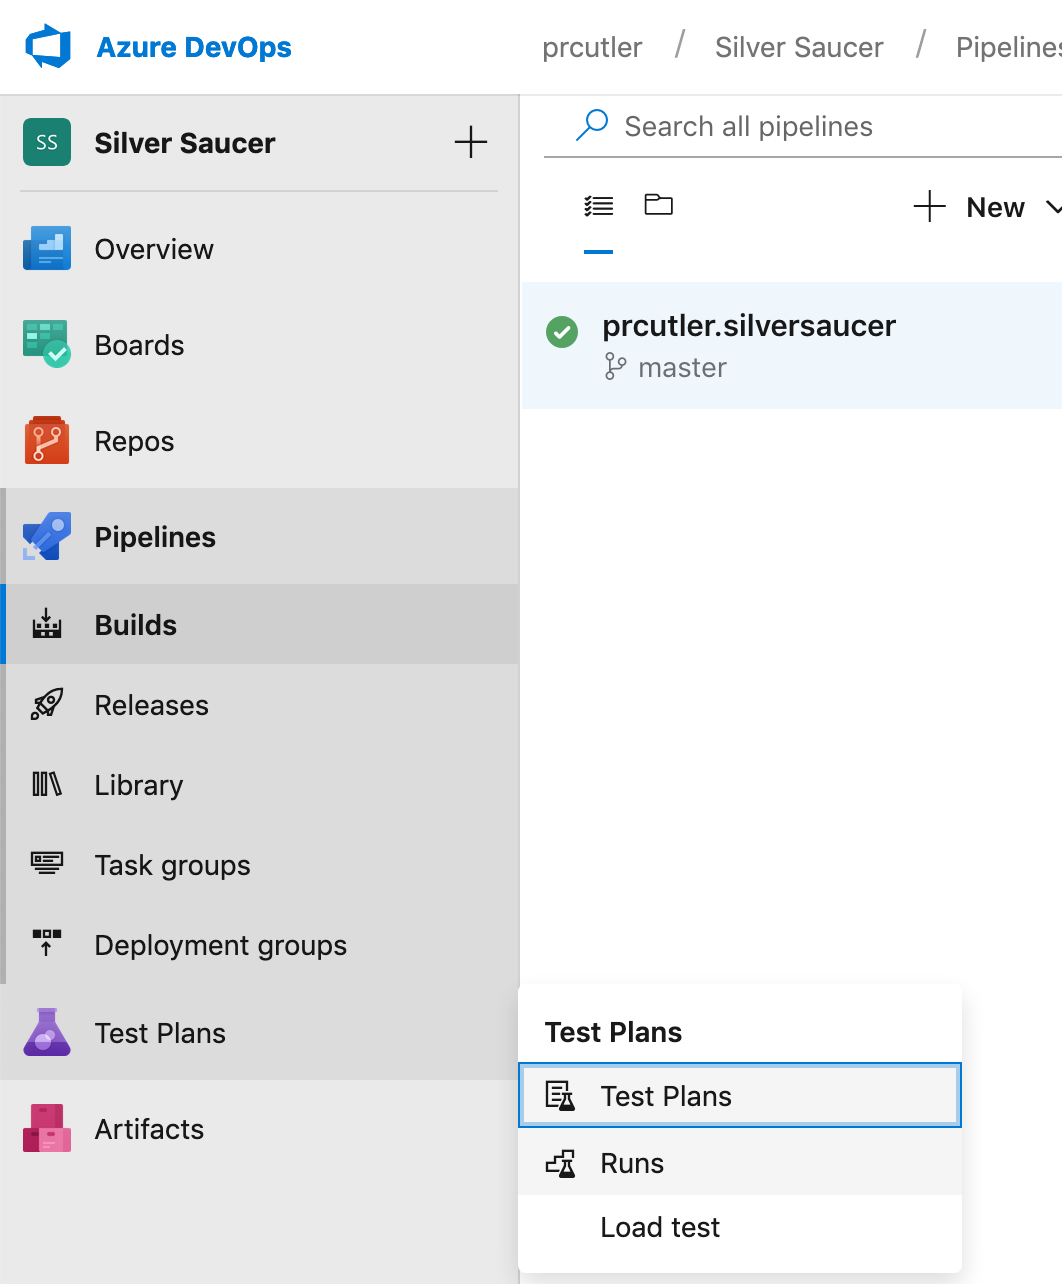
Task: Open Pipelines from the sidebar icon
Action: (x=46, y=536)
